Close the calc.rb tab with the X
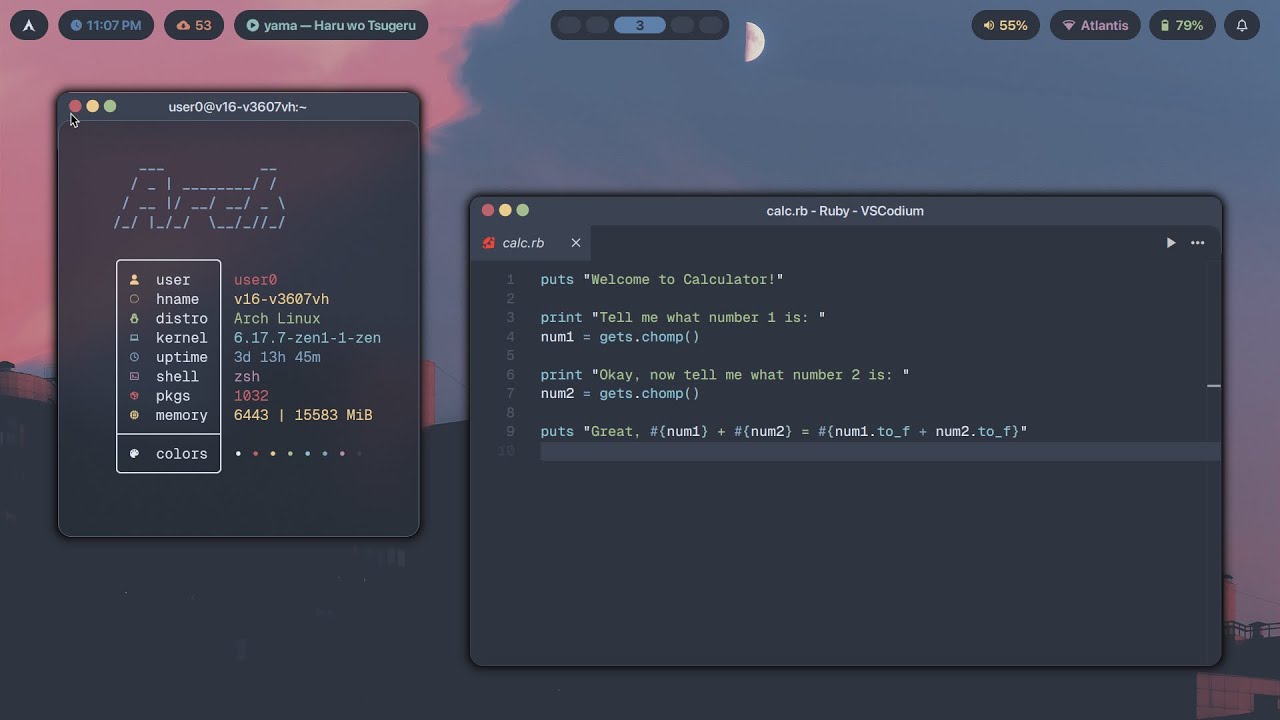Image resolution: width=1280 pixels, height=720 pixels. 576,243
